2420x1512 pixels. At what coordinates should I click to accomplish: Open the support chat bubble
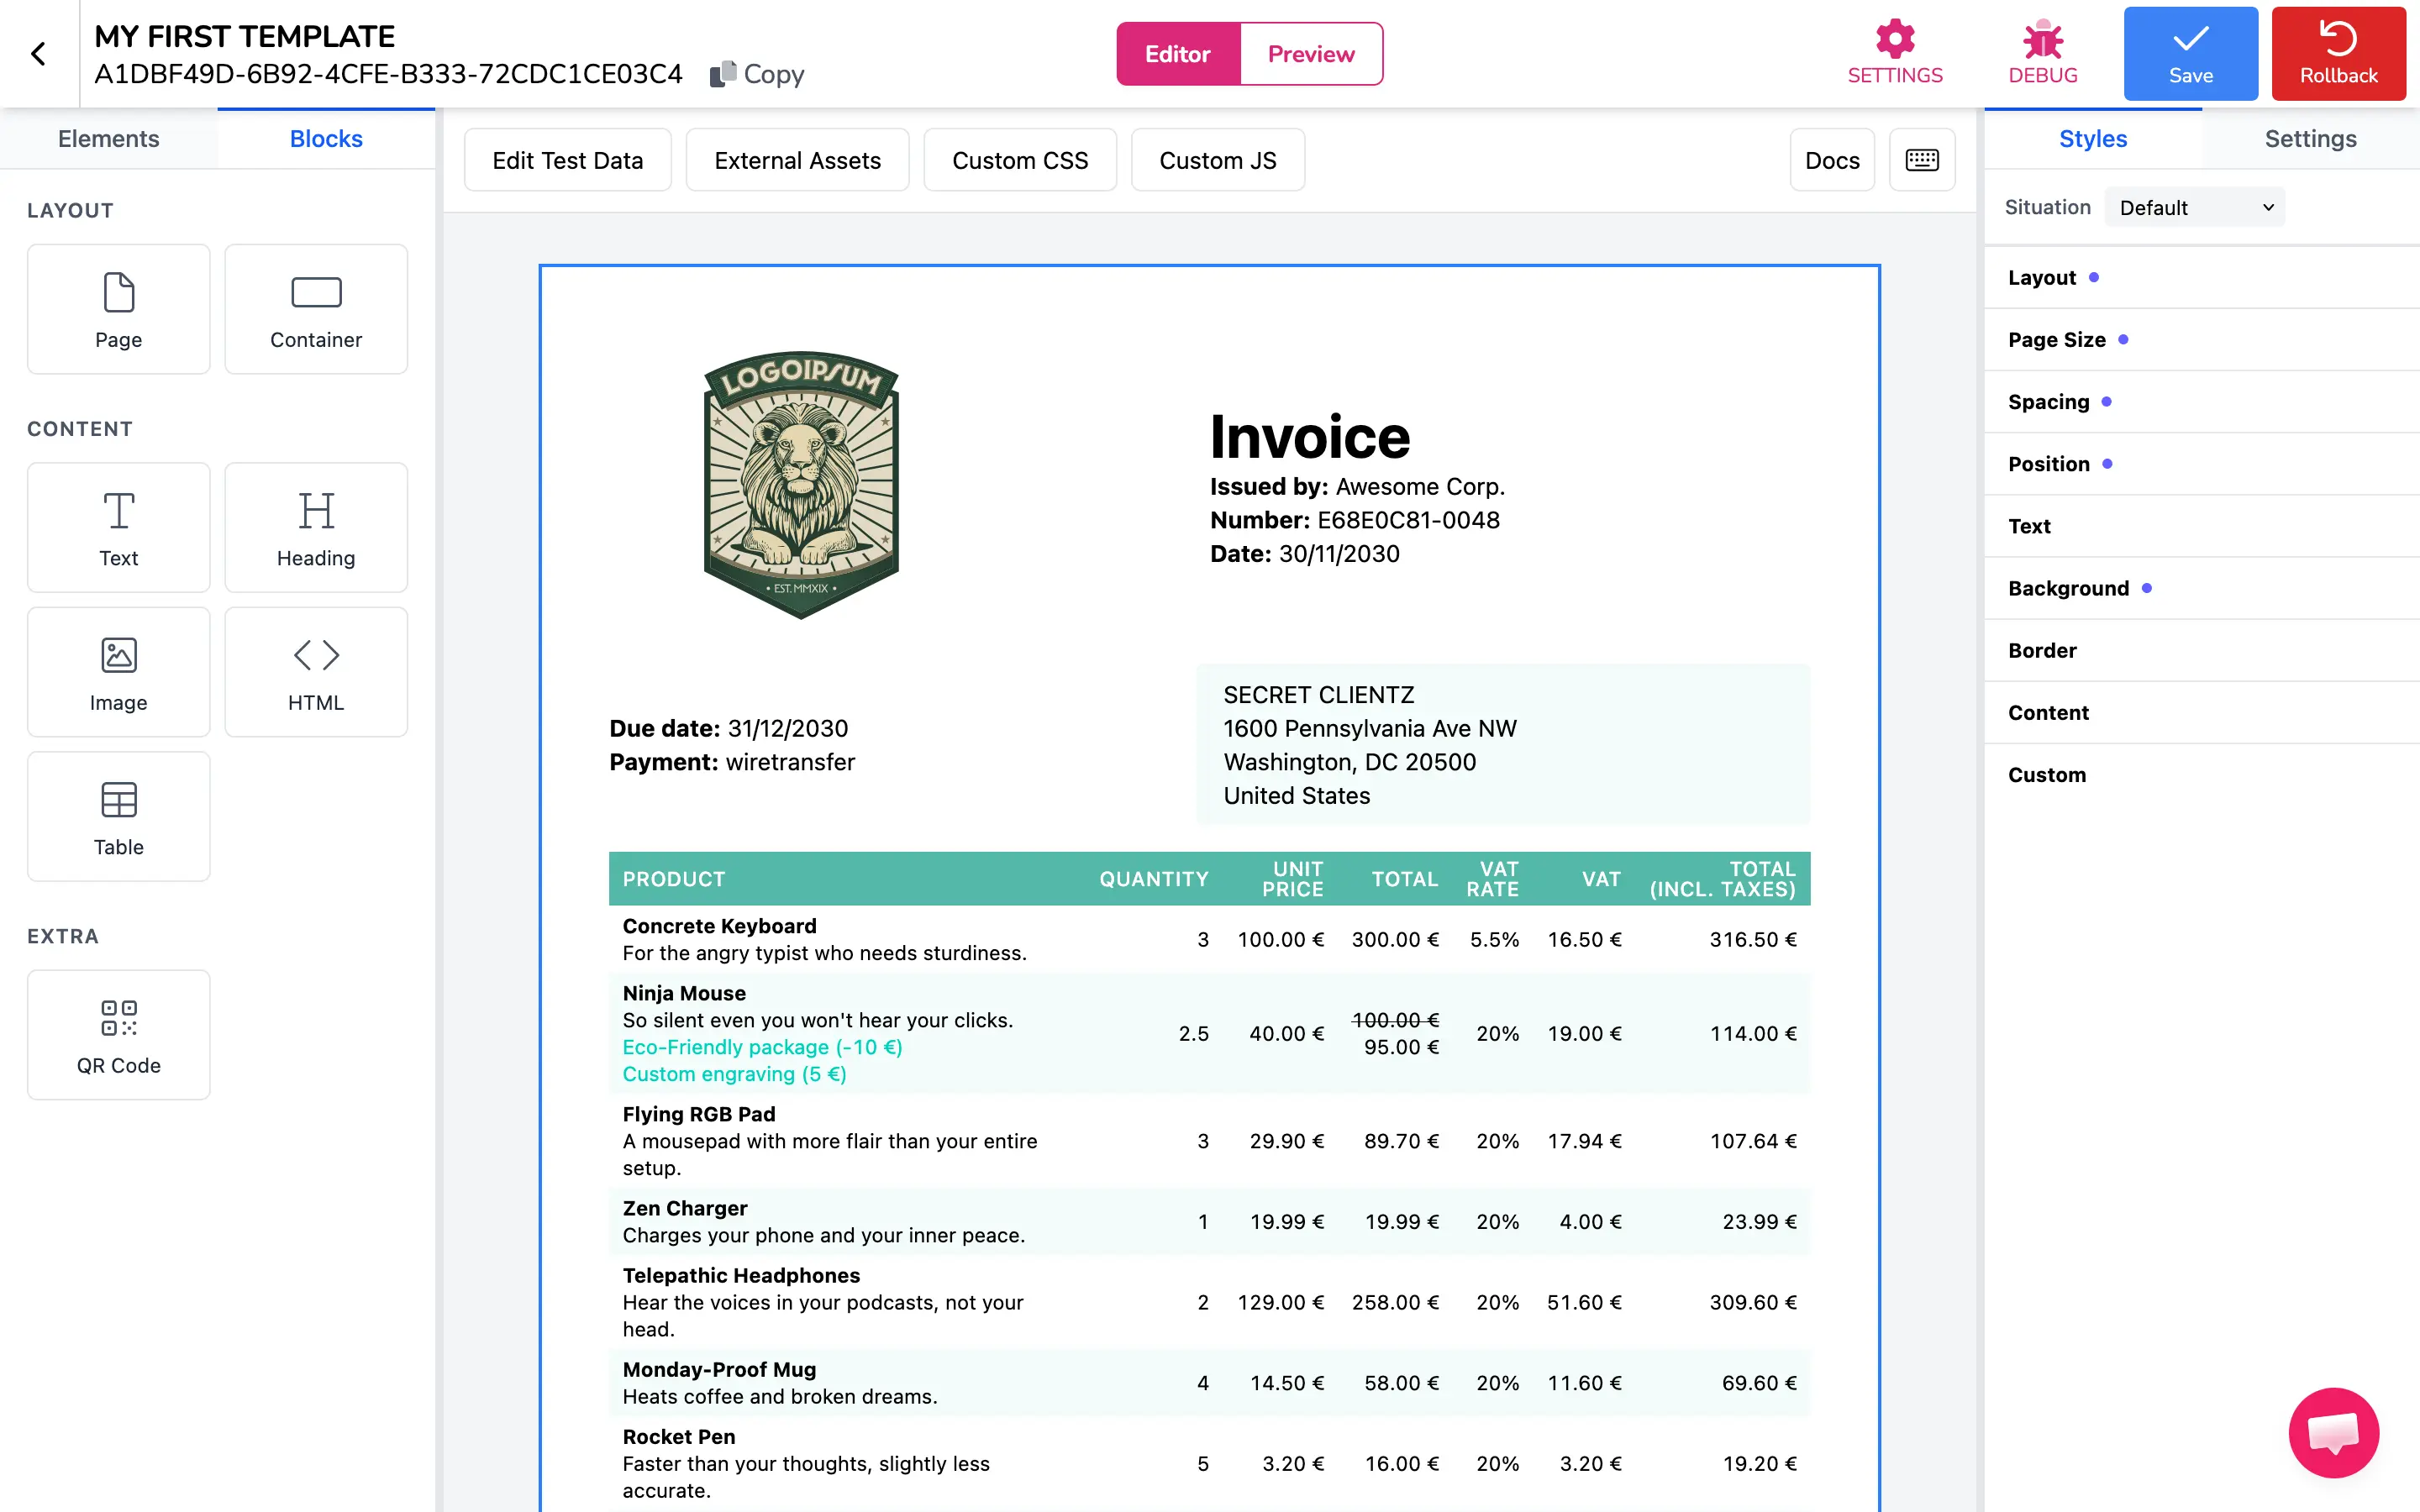[x=2333, y=1432]
